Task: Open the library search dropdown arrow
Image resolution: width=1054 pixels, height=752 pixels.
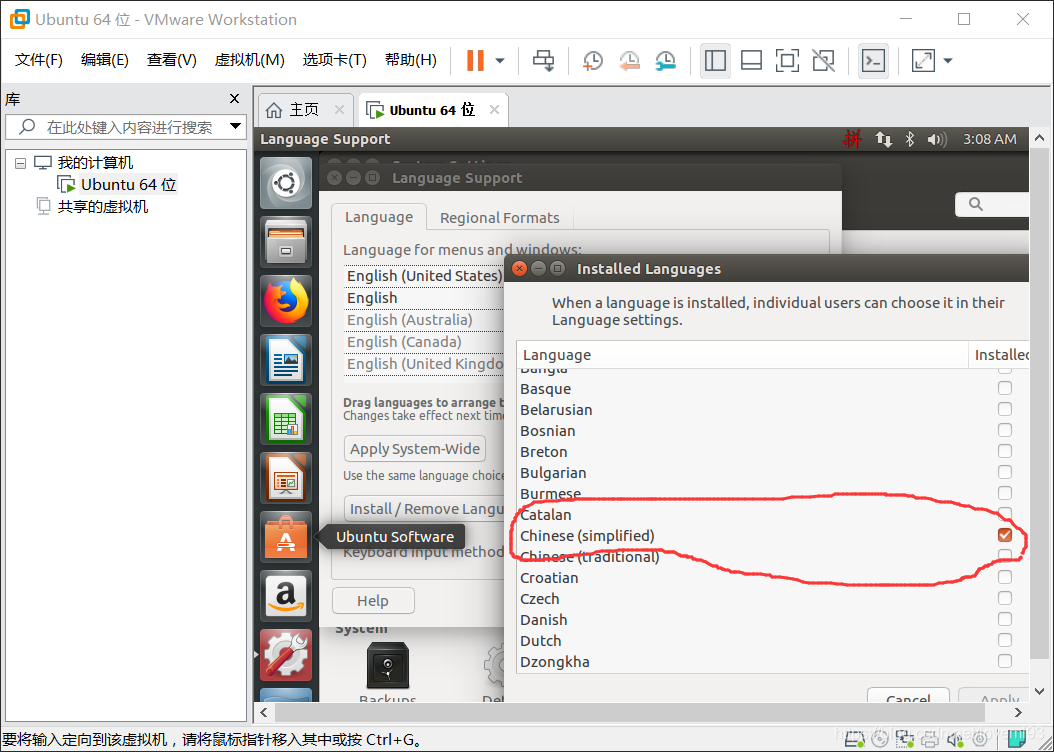Action: pos(236,126)
